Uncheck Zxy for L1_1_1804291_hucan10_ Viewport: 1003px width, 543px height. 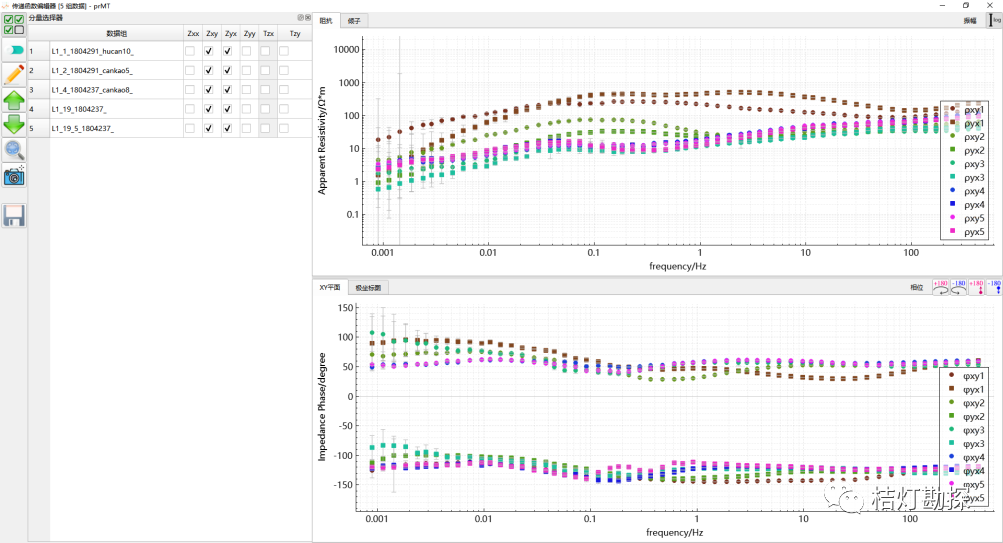[x=209, y=51]
